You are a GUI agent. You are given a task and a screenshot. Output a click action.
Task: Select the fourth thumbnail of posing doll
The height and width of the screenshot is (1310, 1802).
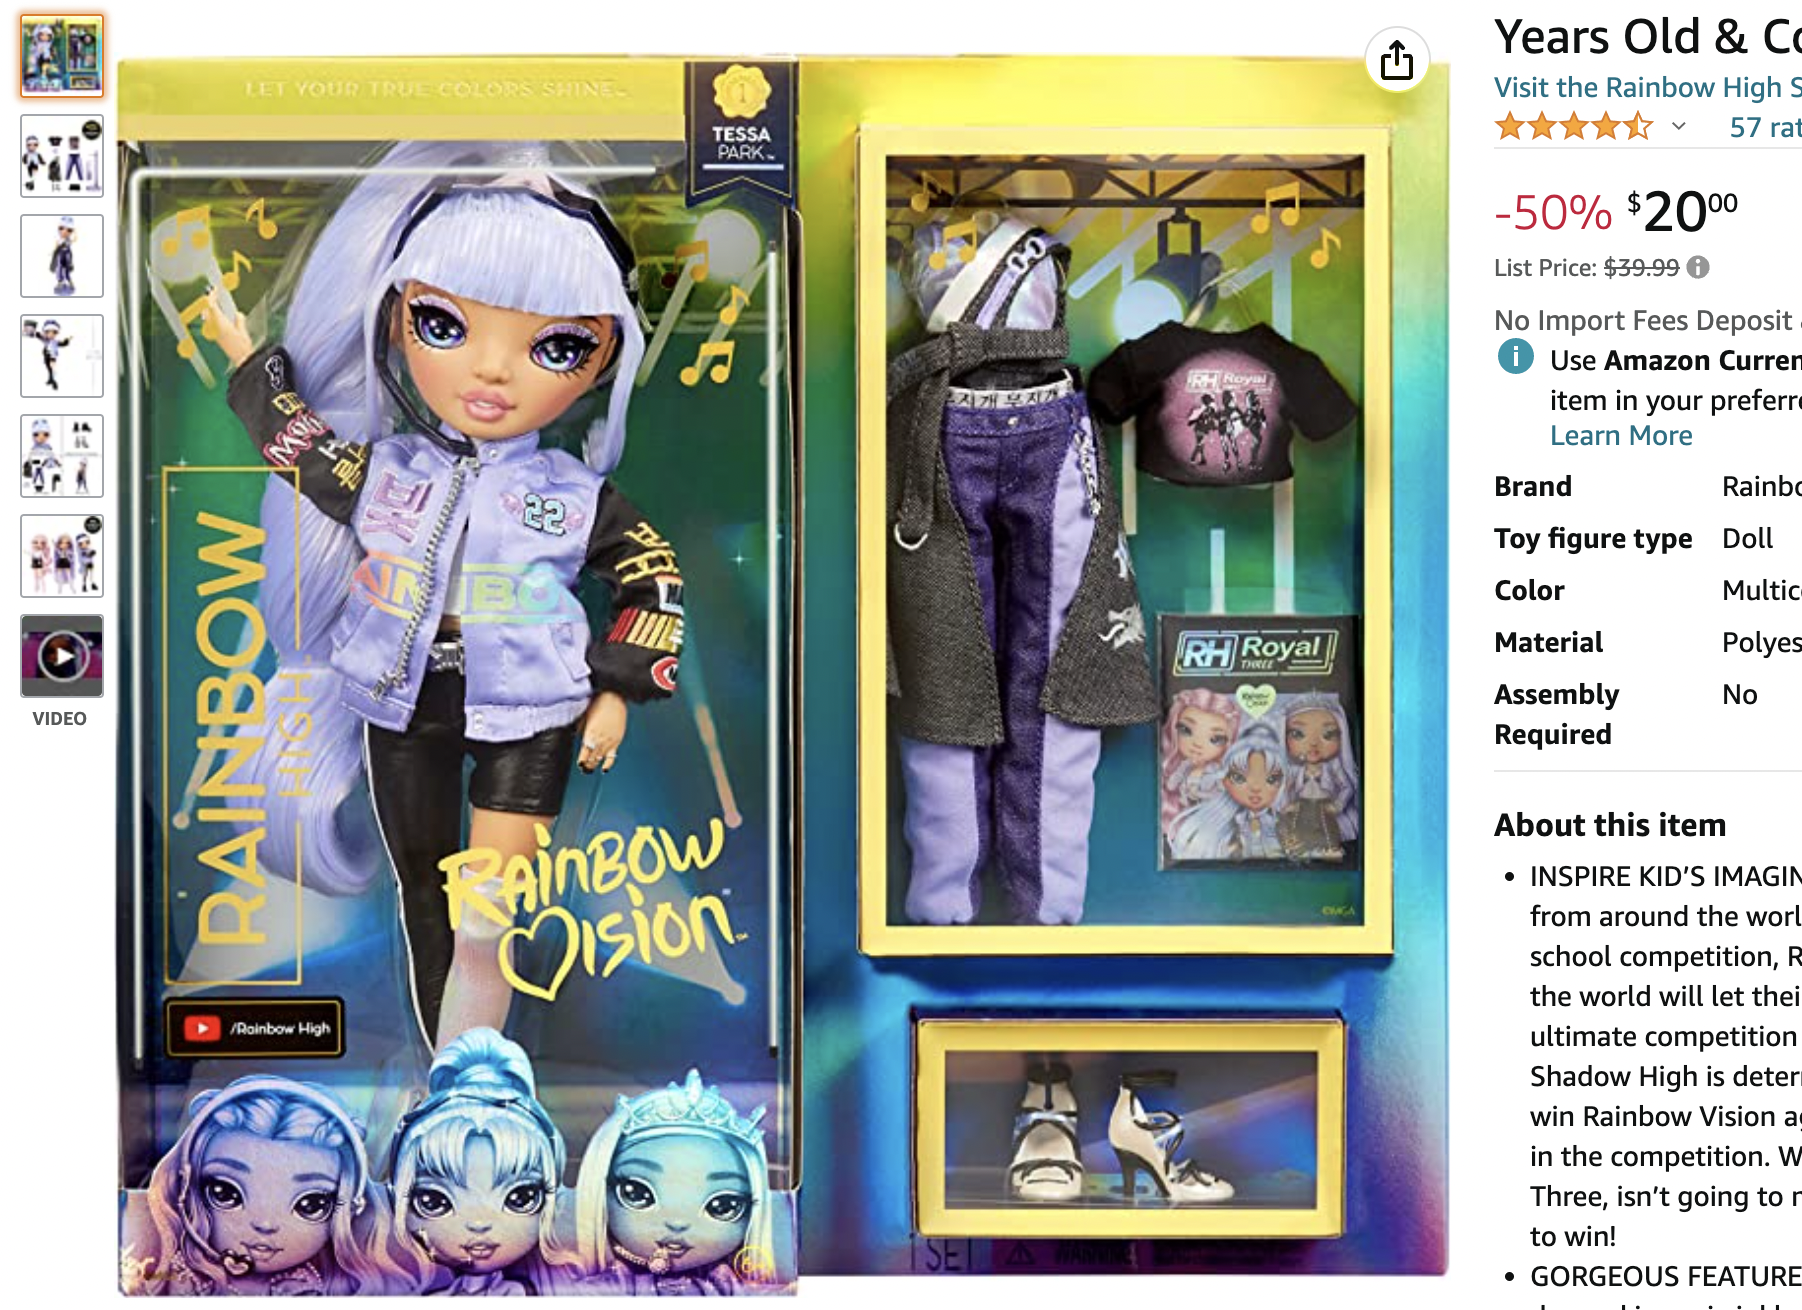62,356
